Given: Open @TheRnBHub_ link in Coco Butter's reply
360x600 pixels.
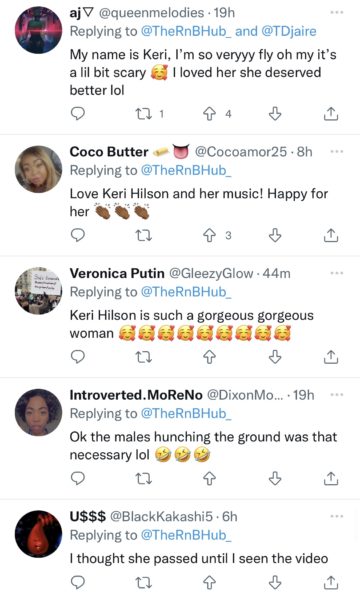Looking at the screenshot, I should coord(186,170).
